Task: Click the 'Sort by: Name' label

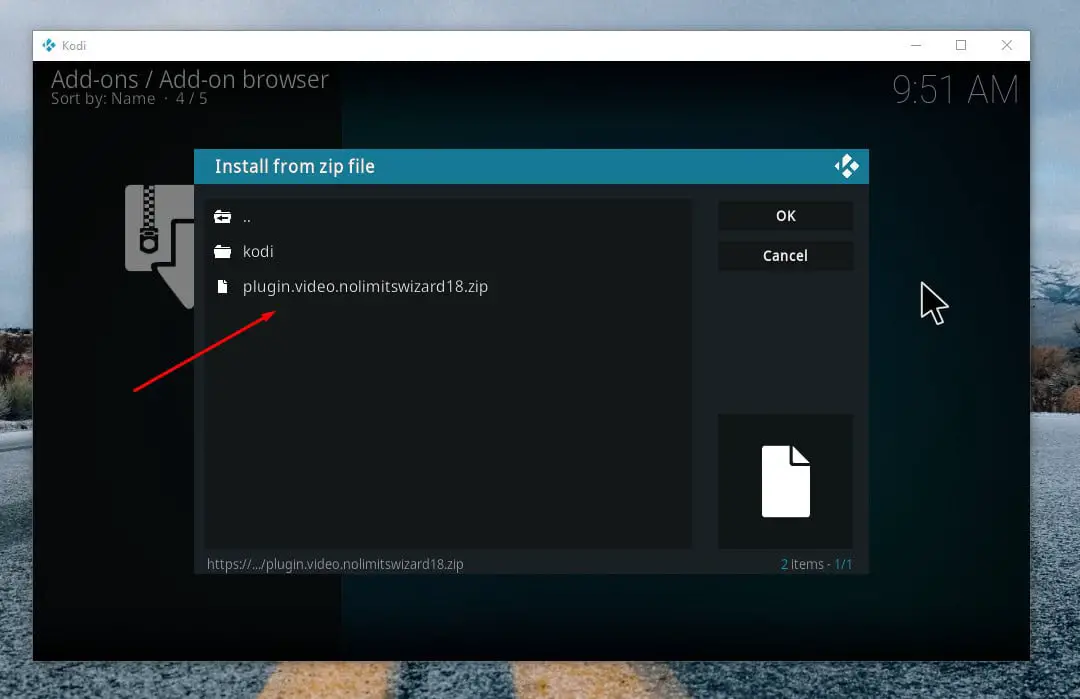Action: pos(103,99)
